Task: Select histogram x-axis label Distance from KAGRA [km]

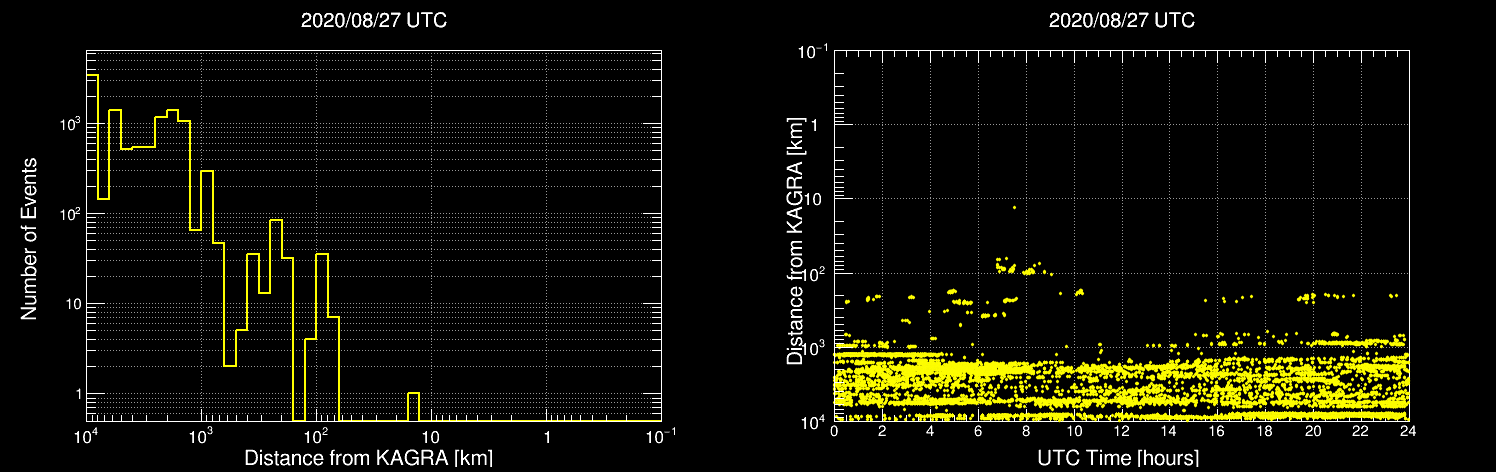Action: coord(368,458)
